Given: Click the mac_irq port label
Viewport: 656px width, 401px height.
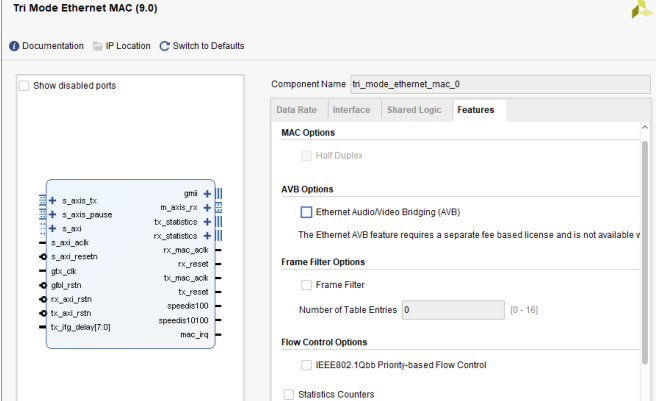Looking at the screenshot, I should click(x=194, y=334).
